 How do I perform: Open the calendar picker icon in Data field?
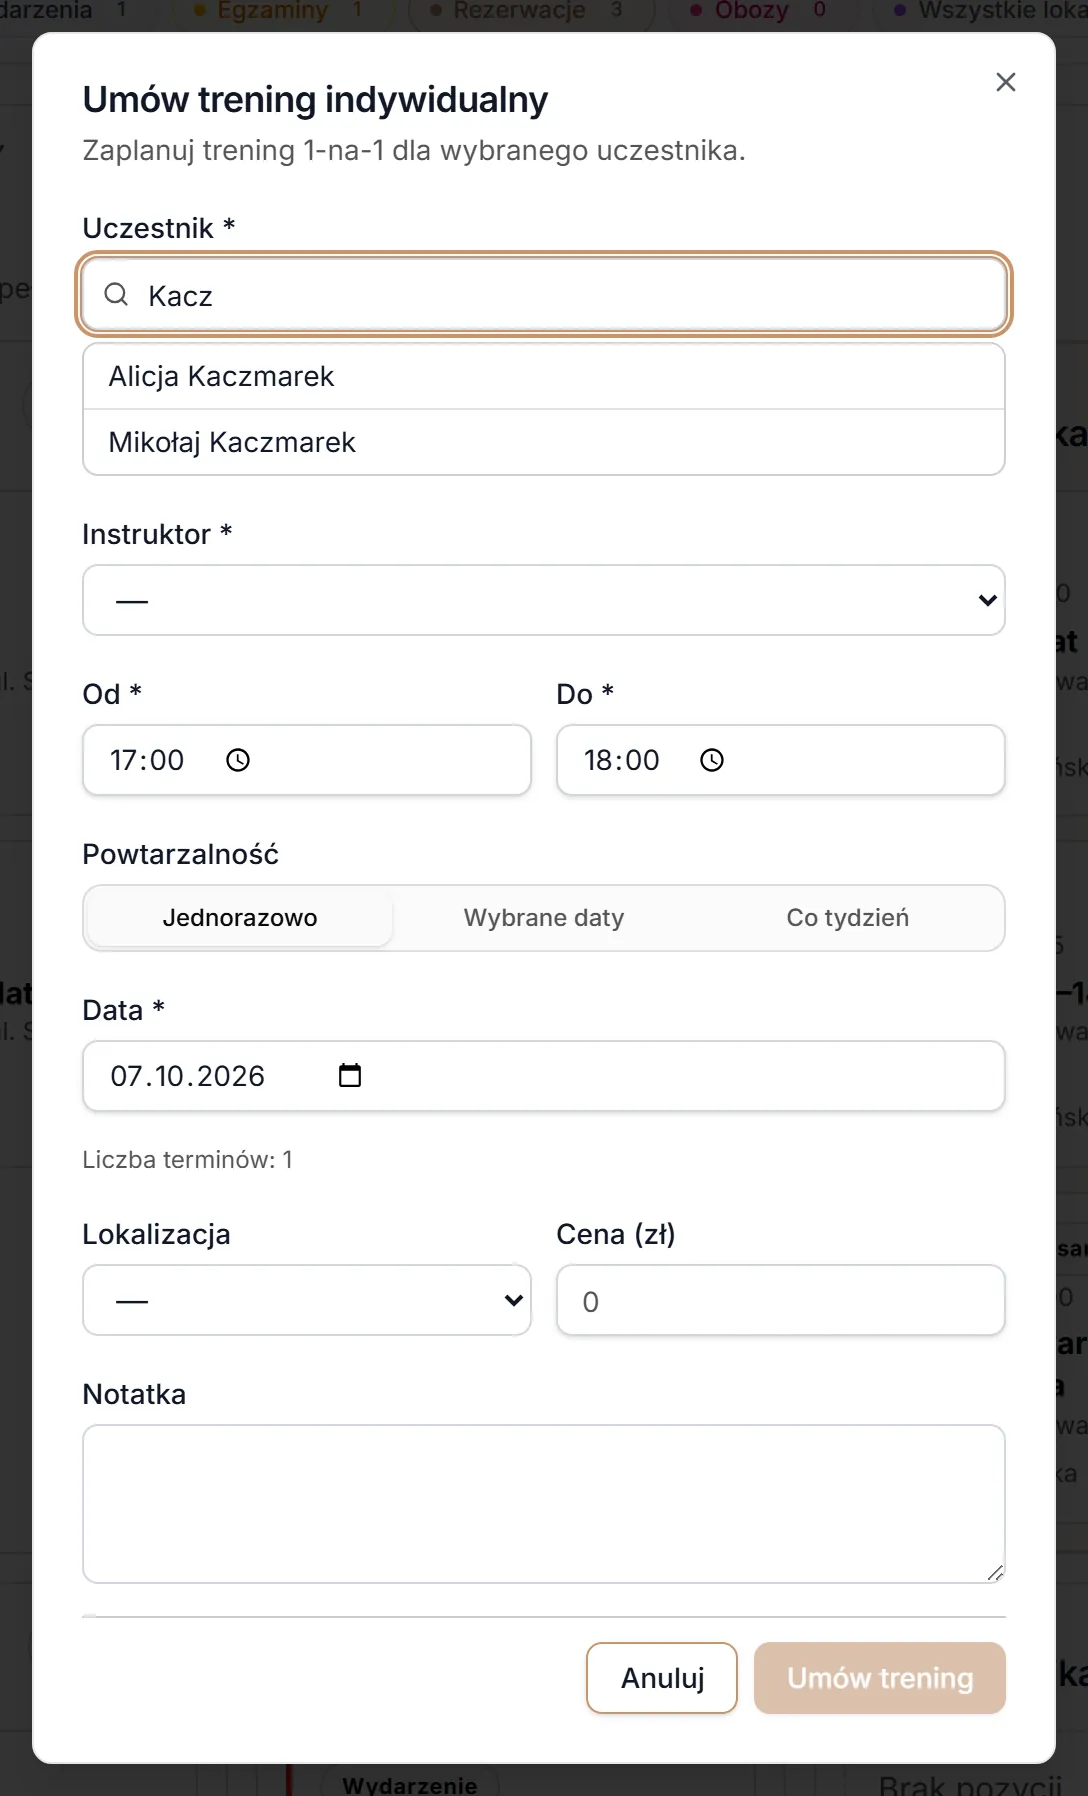(350, 1076)
